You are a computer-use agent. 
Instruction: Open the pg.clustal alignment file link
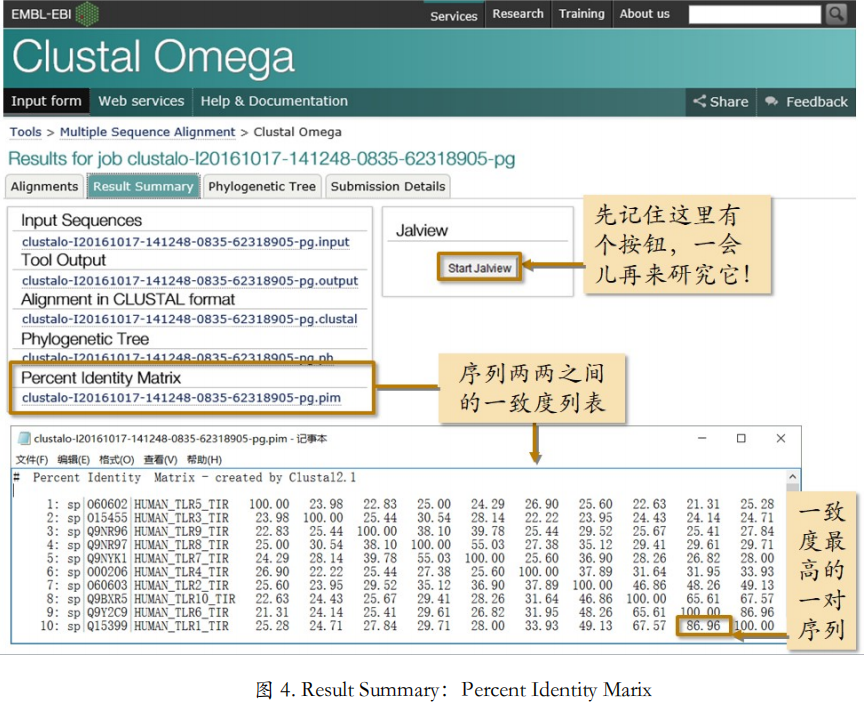click(190, 319)
